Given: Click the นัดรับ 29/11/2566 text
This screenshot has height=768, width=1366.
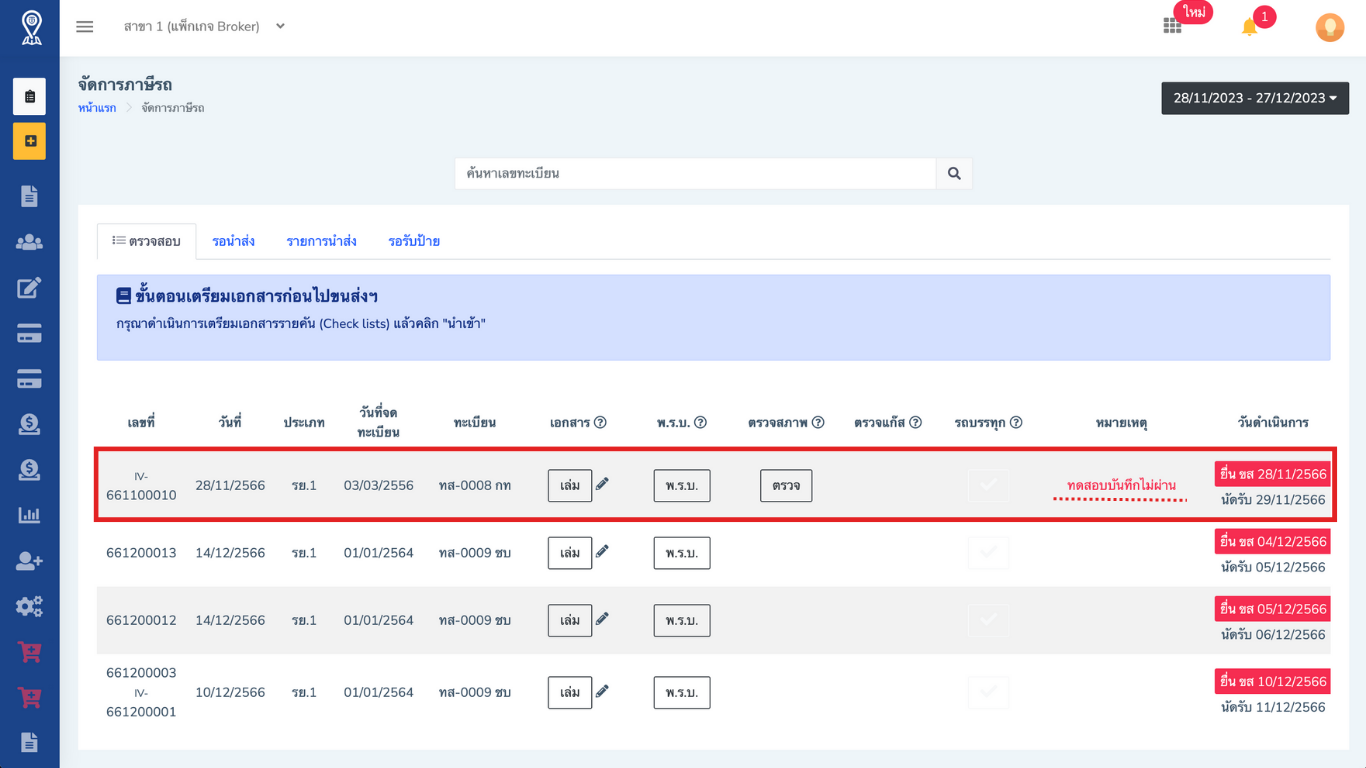Looking at the screenshot, I should [1273, 500].
